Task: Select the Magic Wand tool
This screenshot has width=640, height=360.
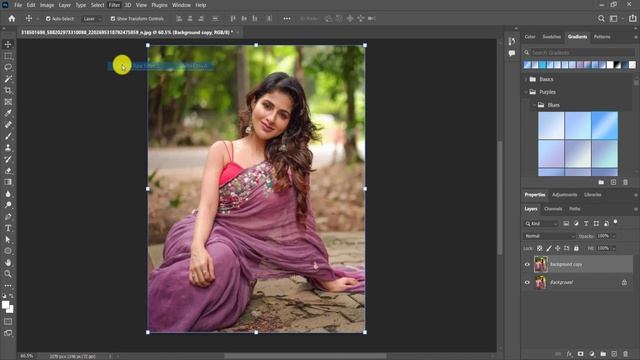Action: (x=8, y=79)
